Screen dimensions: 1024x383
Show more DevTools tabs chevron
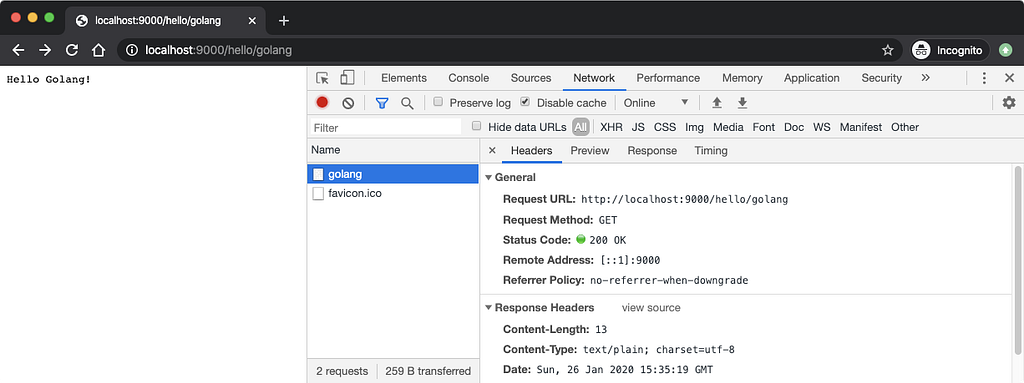(925, 78)
